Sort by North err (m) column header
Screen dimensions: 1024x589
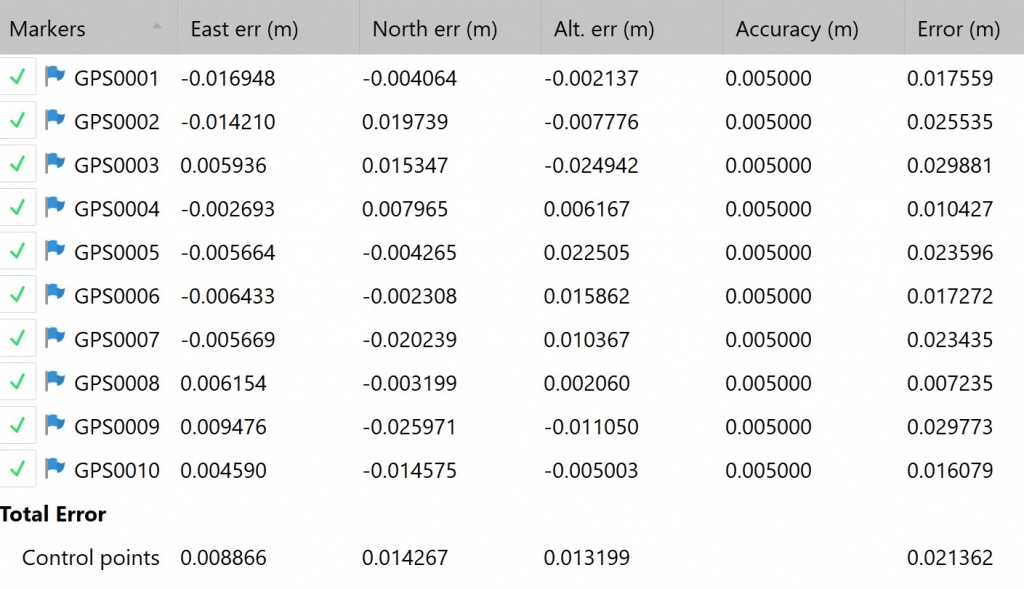pos(434,29)
